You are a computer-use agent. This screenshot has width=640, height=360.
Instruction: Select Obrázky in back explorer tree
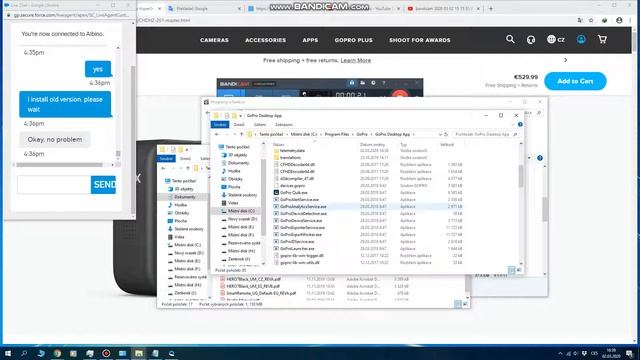tap(182, 213)
